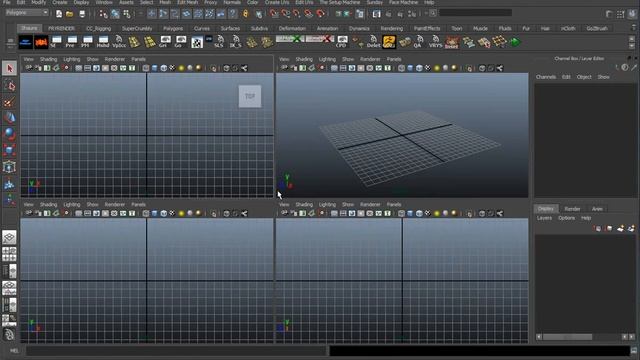Open Renderer menu in Top view panel
The image size is (640, 360).
tap(115, 59)
